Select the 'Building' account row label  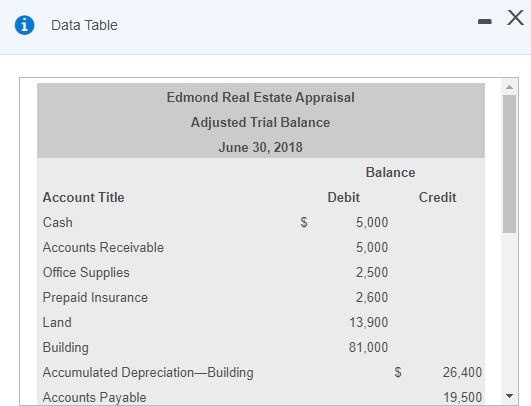point(66,347)
